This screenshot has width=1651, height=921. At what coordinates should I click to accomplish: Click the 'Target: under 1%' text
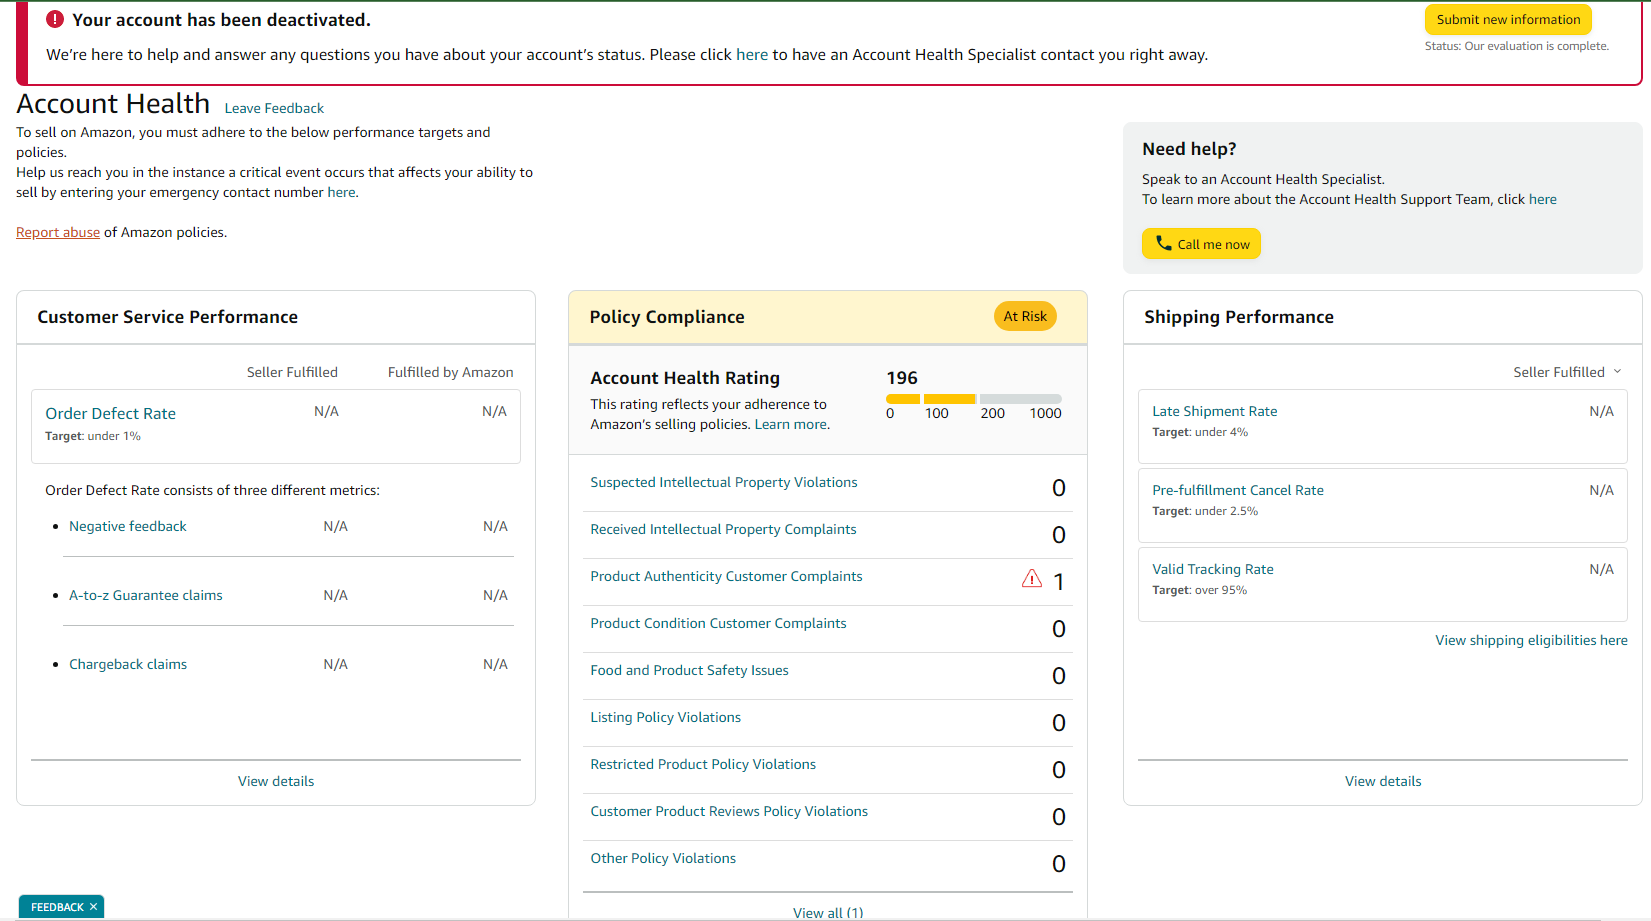coord(93,436)
